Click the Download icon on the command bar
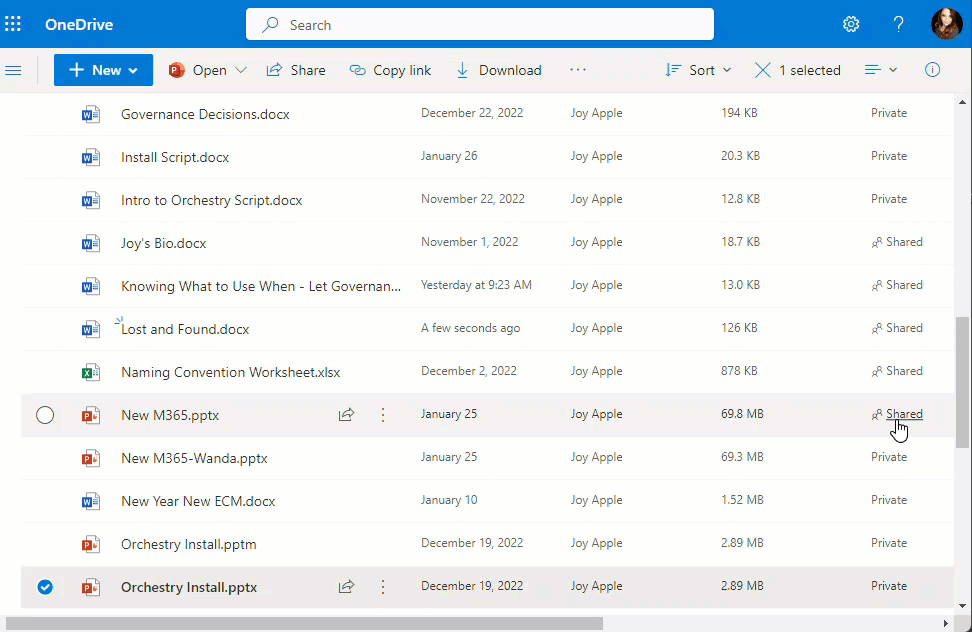The image size is (972, 632). point(462,70)
